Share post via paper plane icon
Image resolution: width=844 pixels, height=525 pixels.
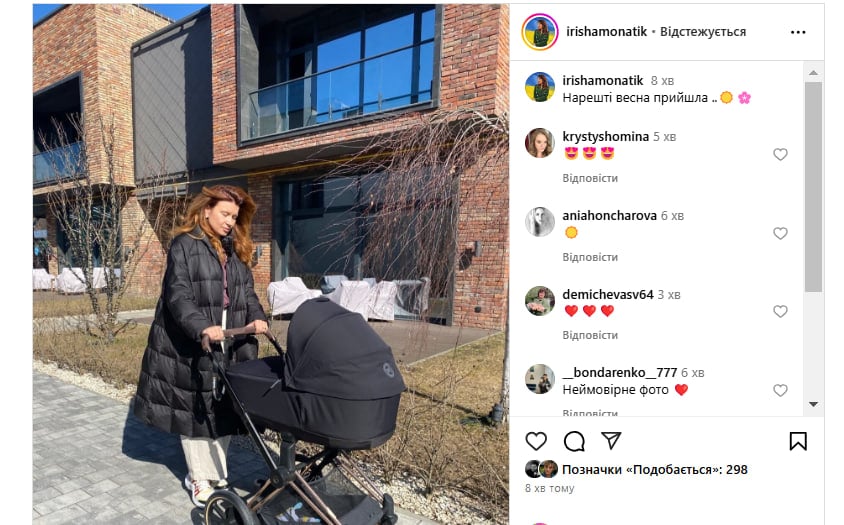tap(611, 440)
